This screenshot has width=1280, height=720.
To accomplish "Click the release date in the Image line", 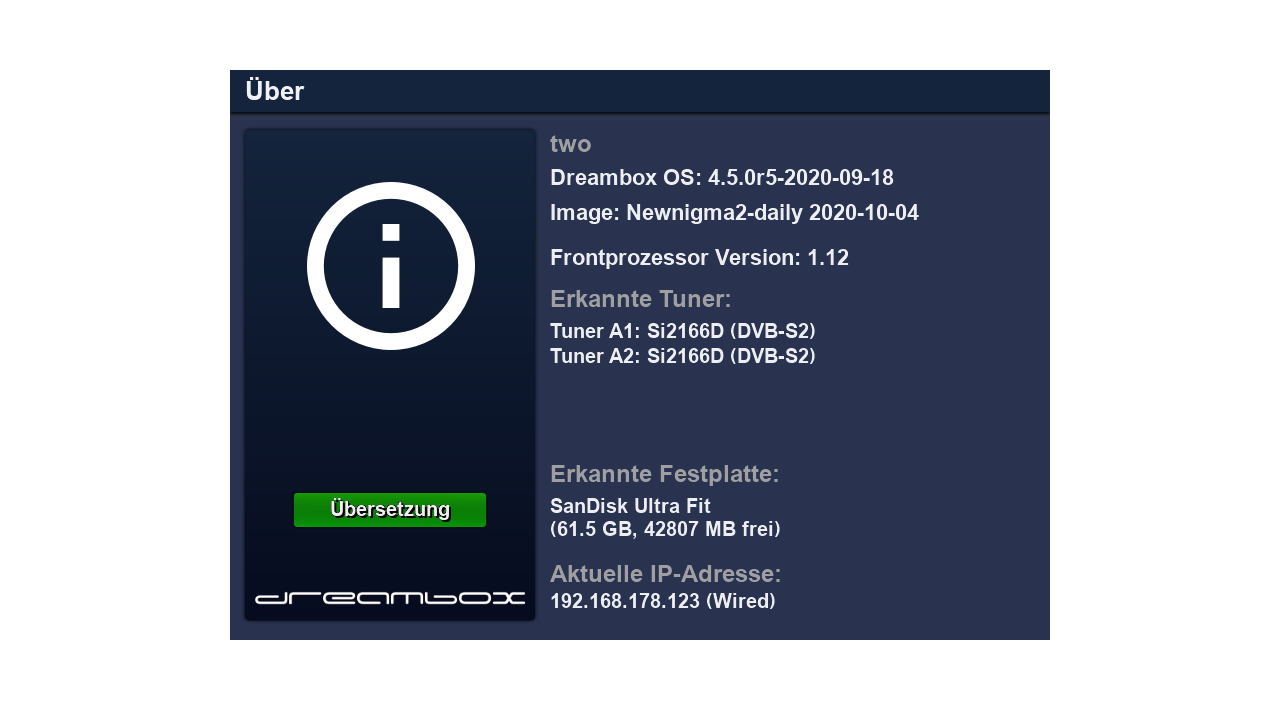I will (863, 213).
